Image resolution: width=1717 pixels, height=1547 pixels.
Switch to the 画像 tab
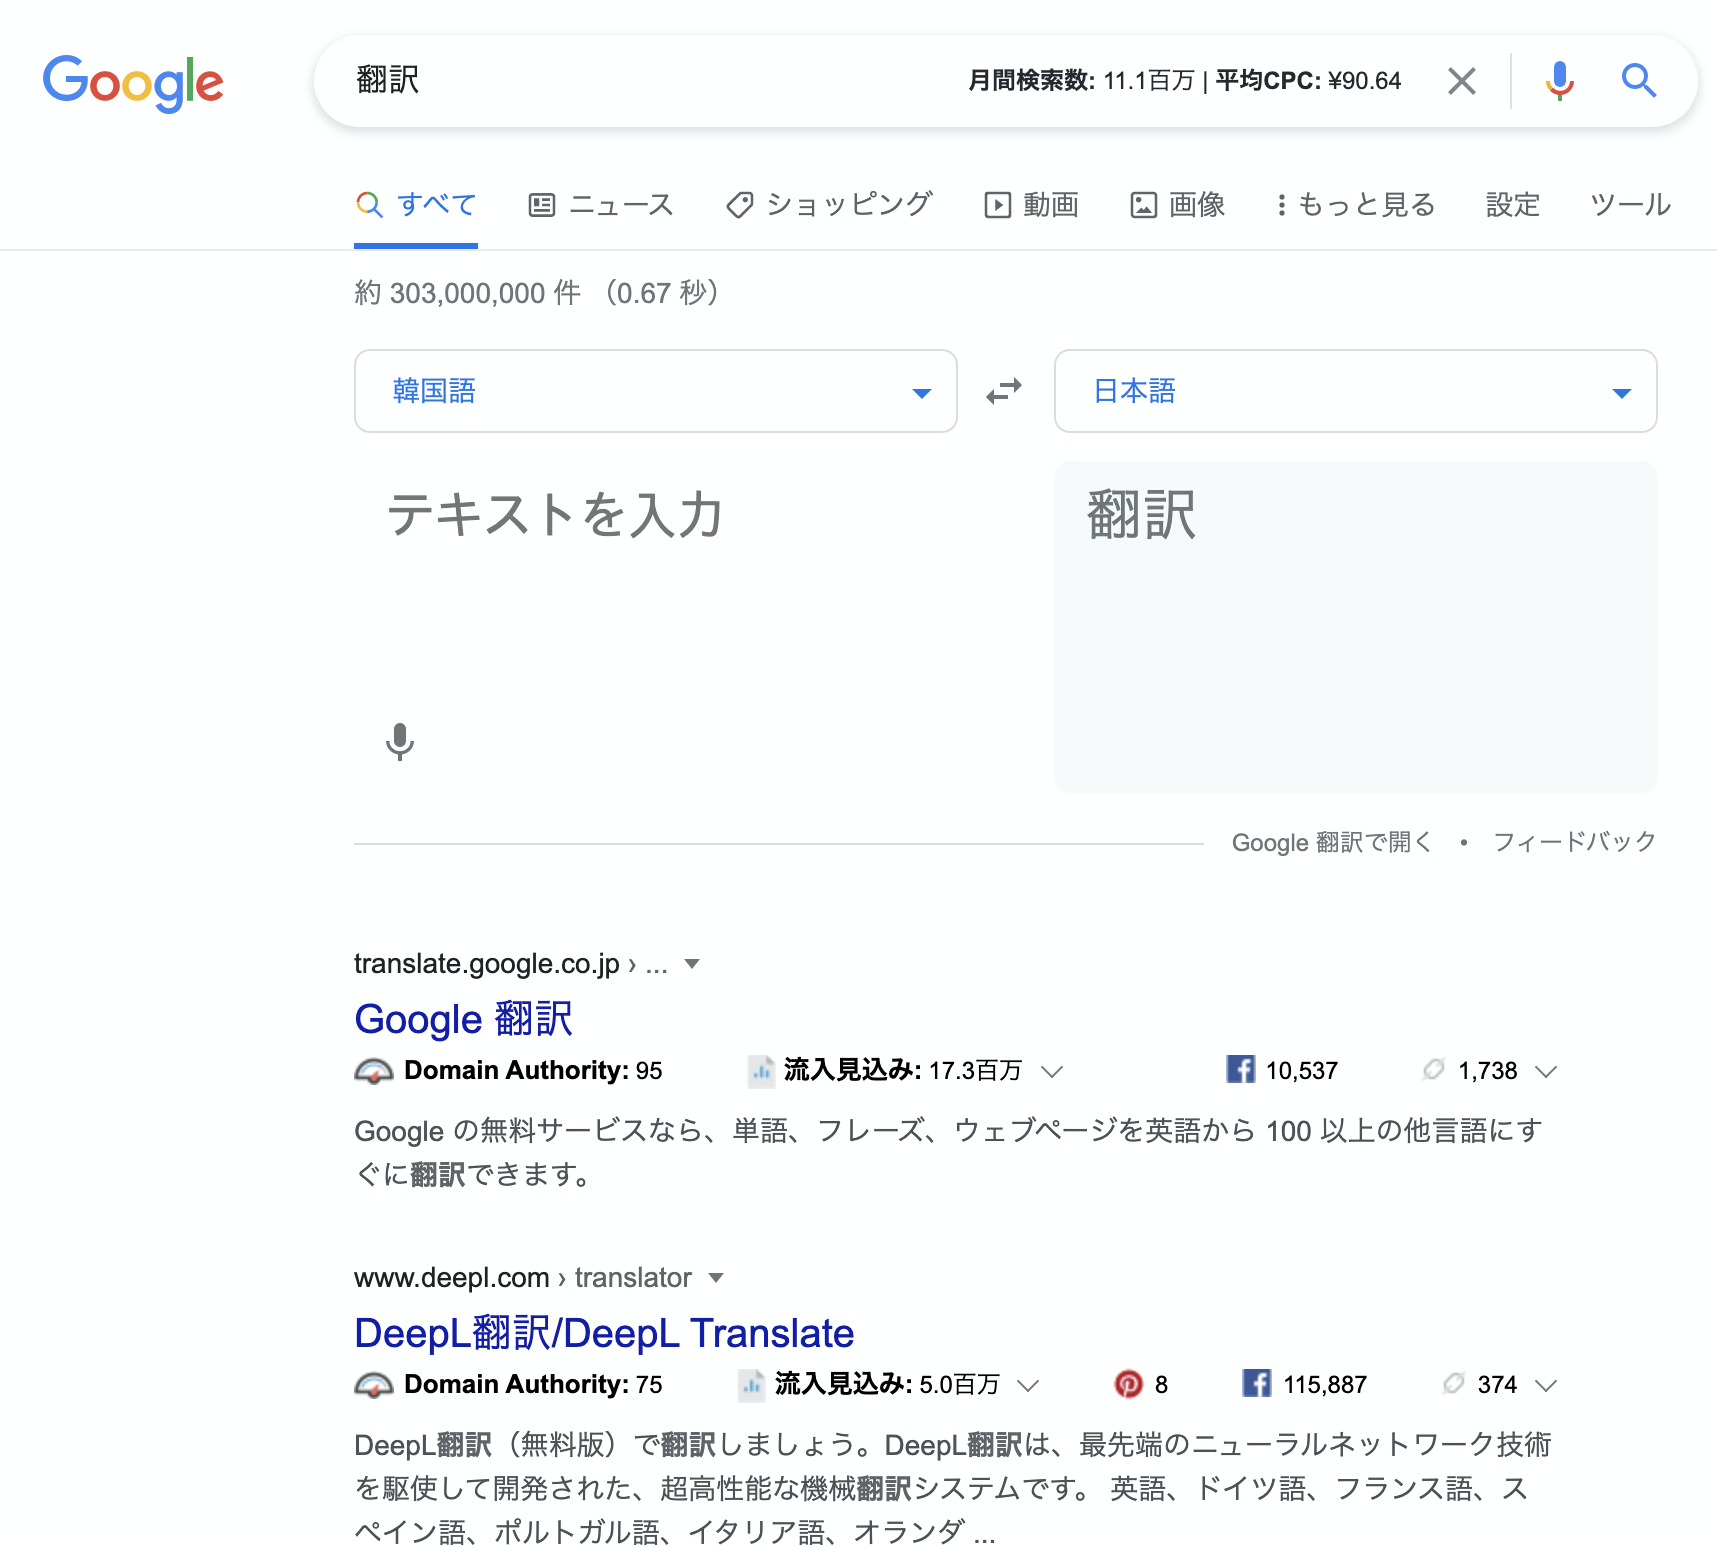1178,205
